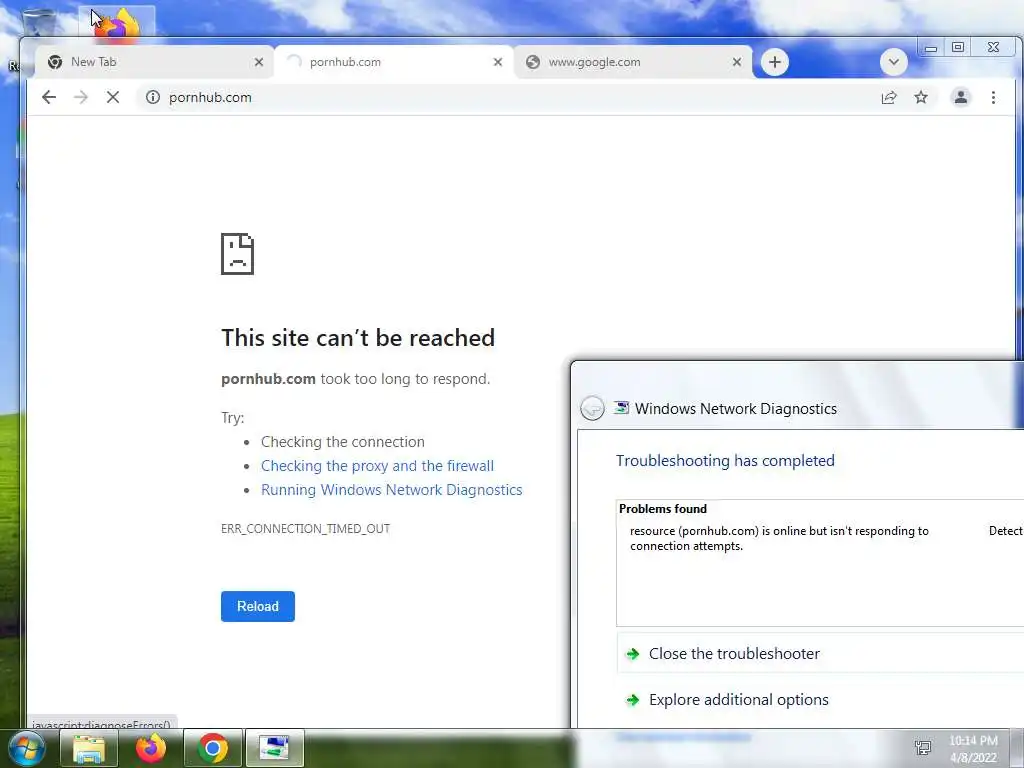
Task: Click the Reload button
Action: pyautogui.click(x=258, y=607)
